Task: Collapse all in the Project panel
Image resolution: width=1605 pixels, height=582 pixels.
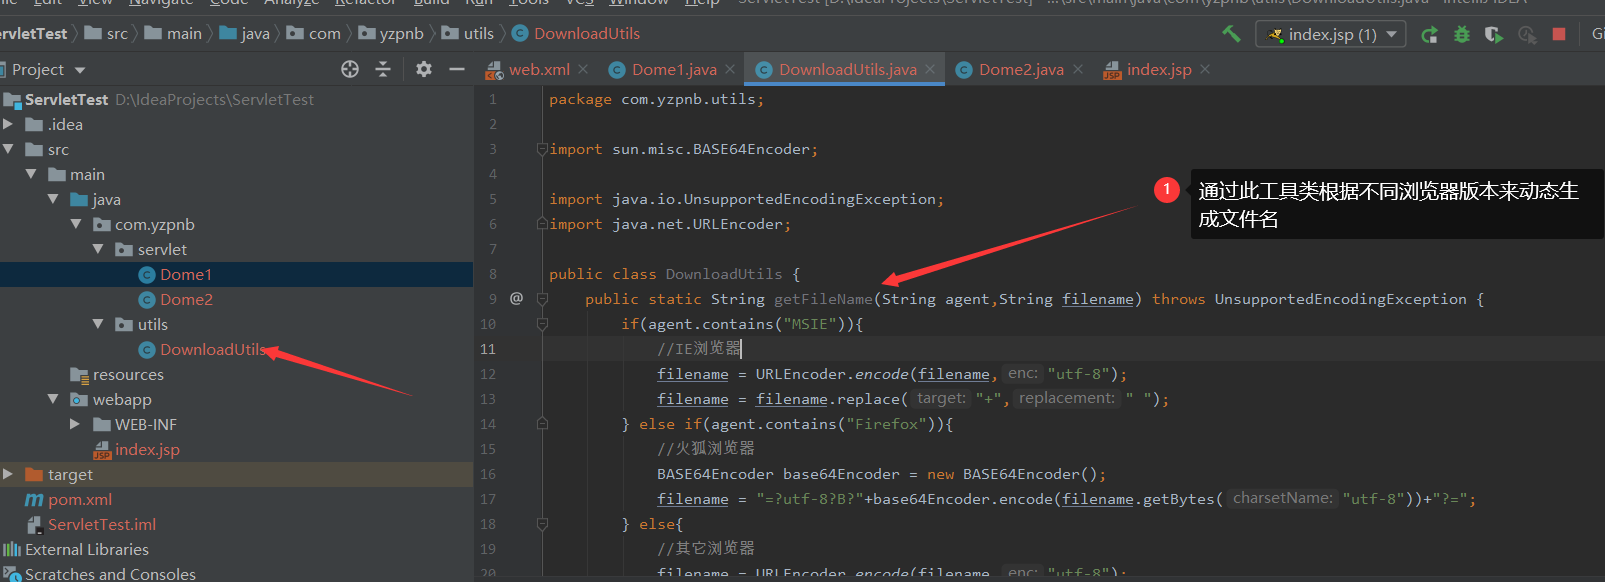Action: (x=383, y=69)
